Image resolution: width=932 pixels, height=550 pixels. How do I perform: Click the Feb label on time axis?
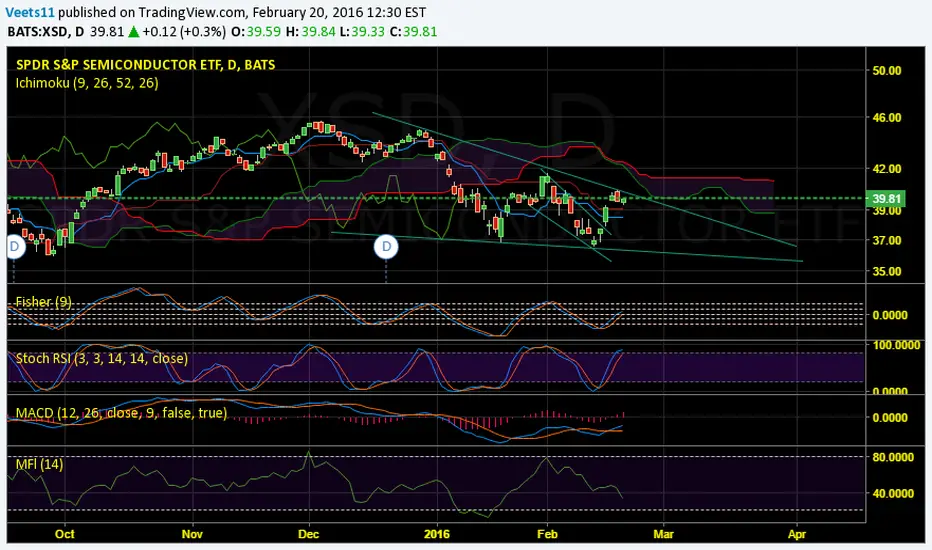click(x=547, y=534)
